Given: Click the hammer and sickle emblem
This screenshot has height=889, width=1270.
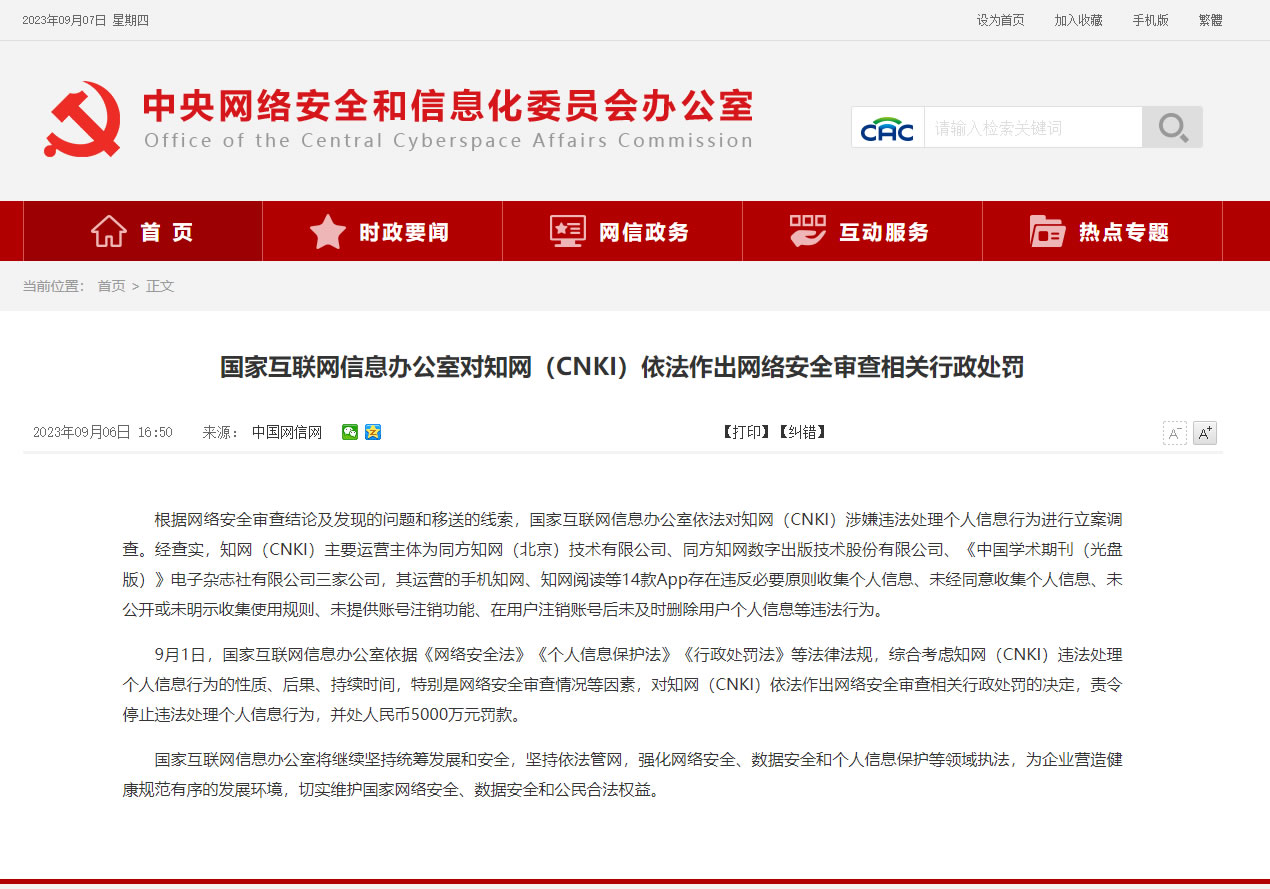Looking at the screenshot, I should [83, 119].
